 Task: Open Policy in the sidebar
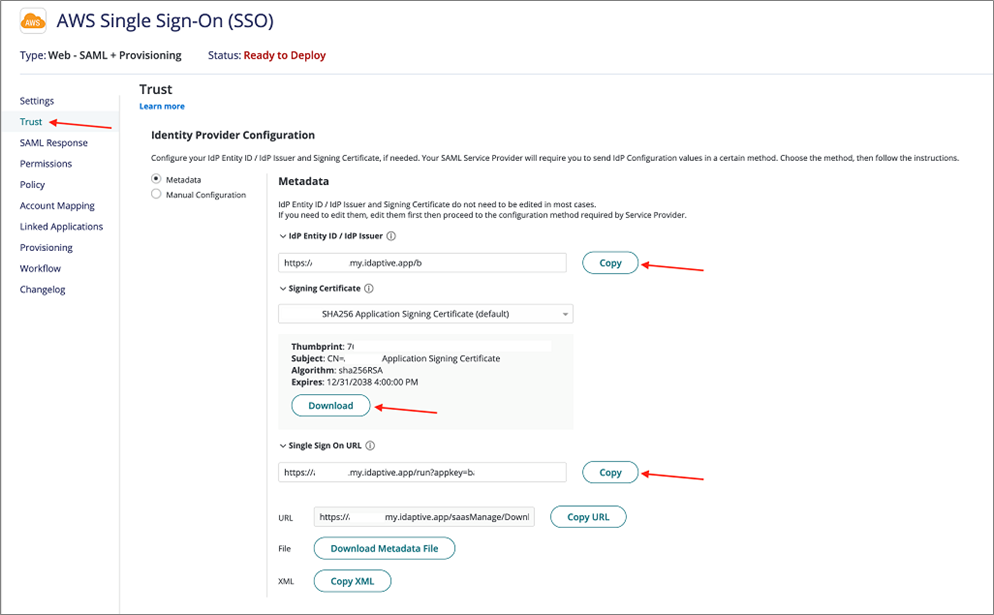coord(32,184)
